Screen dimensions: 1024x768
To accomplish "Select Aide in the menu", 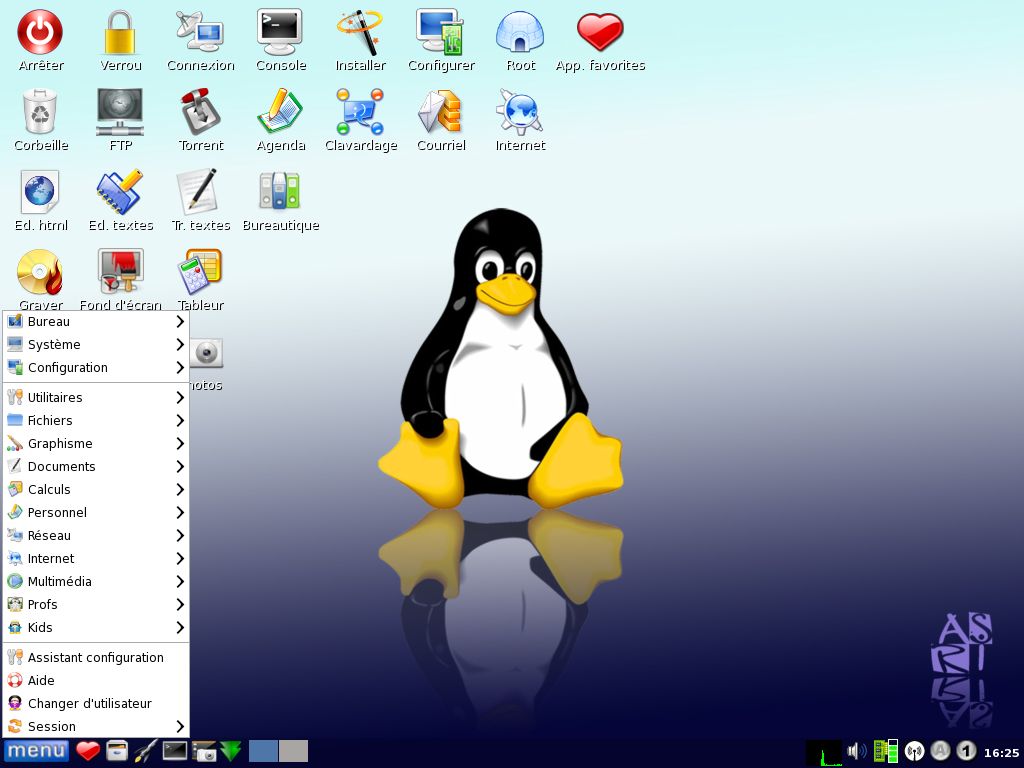I will coord(96,680).
